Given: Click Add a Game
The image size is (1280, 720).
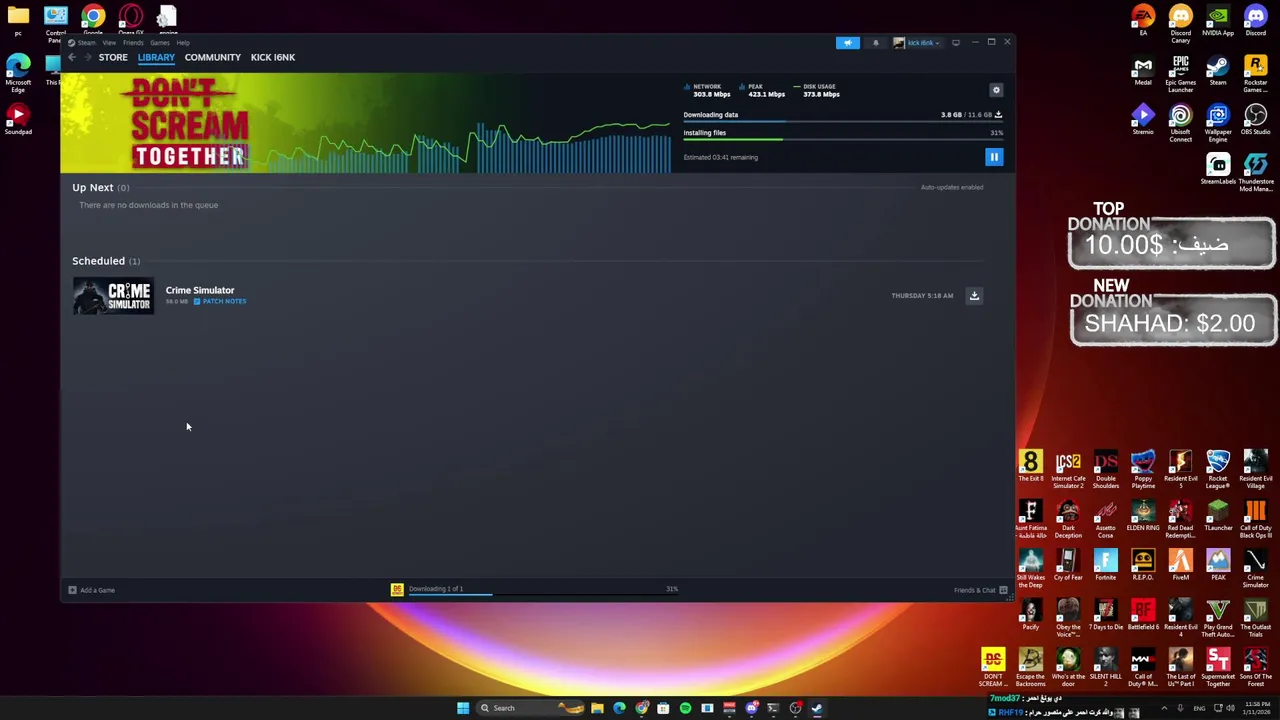Looking at the screenshot, I should tap(92, 590).
